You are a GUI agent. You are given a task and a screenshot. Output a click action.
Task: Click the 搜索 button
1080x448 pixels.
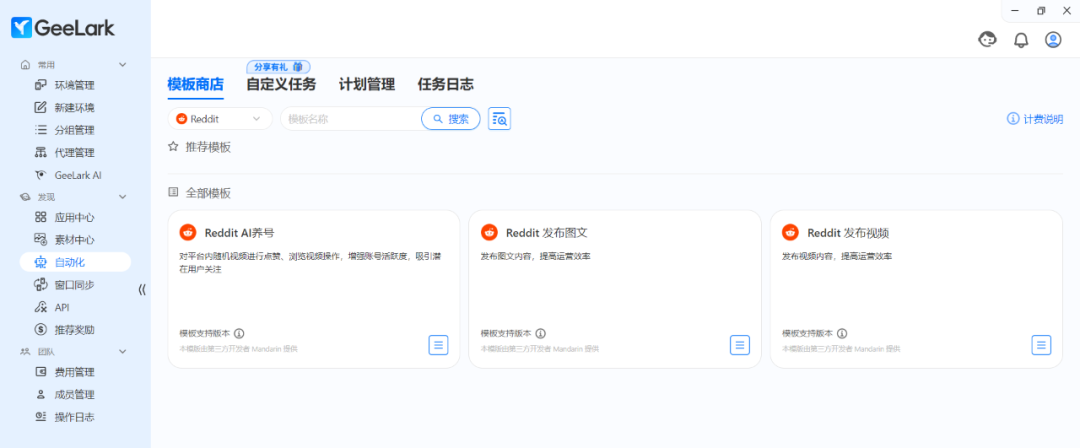coord(450,119)
